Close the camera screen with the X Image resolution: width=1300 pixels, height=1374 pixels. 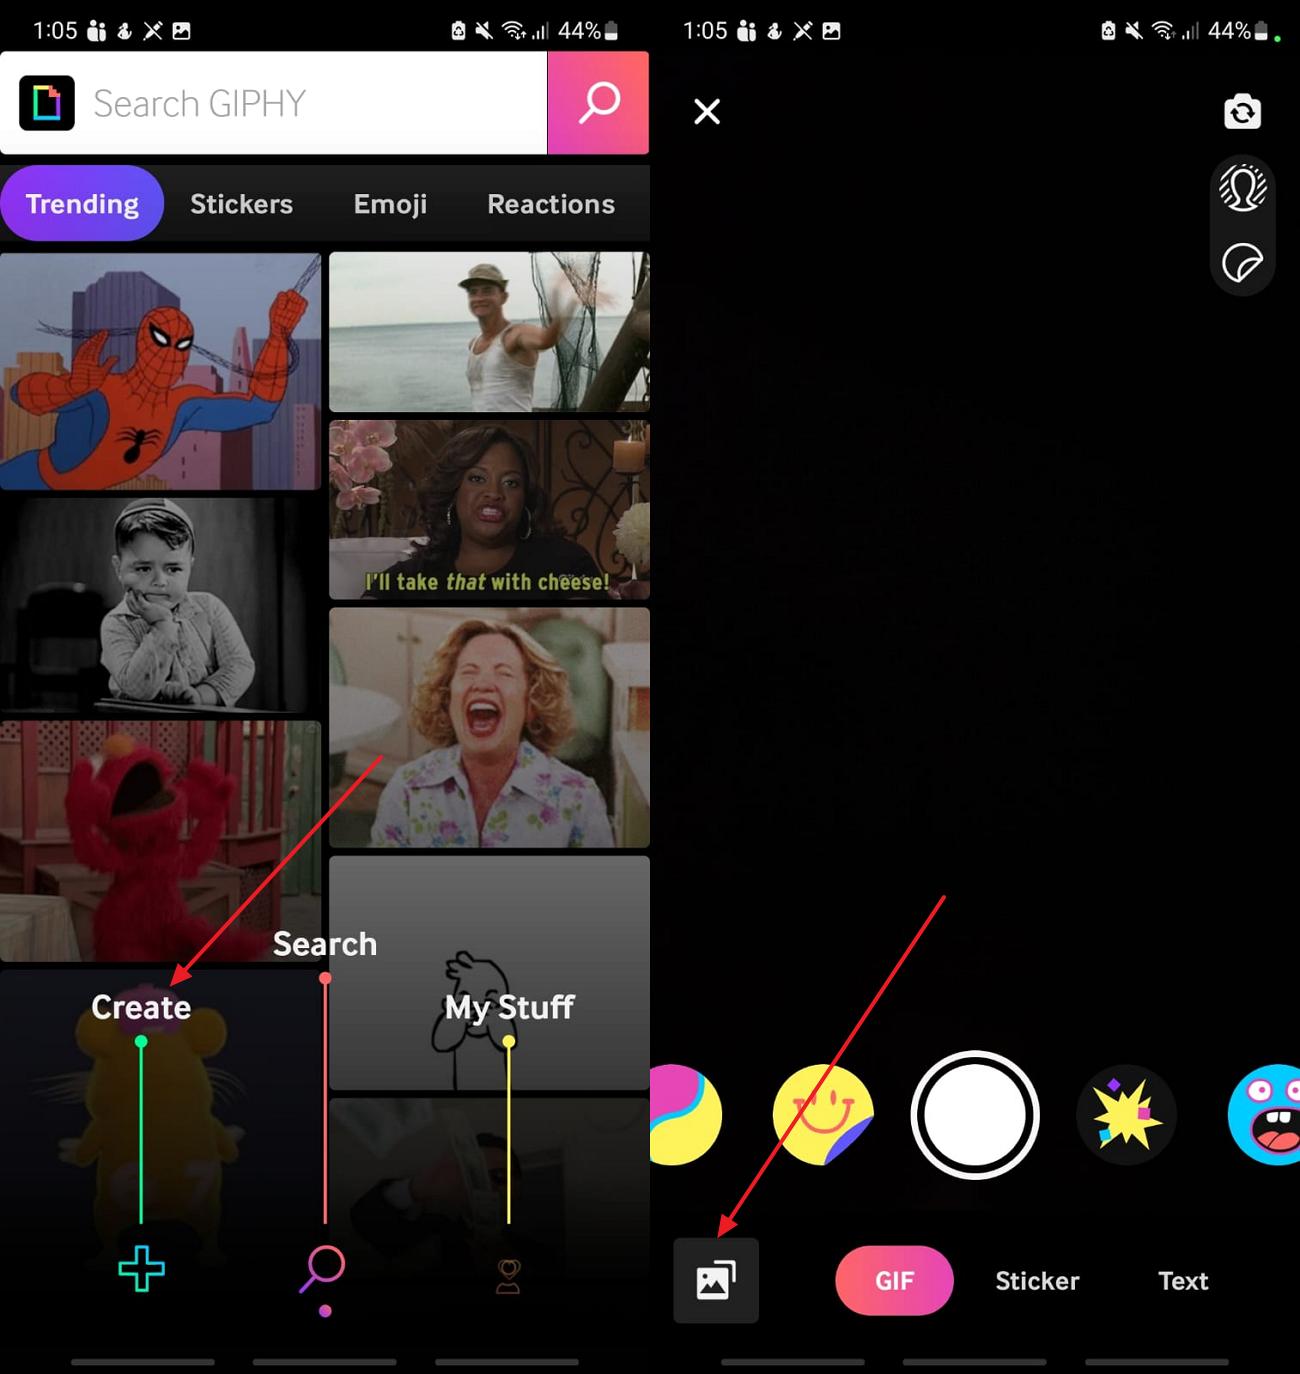pyautogui.click(x=707, y=111)
